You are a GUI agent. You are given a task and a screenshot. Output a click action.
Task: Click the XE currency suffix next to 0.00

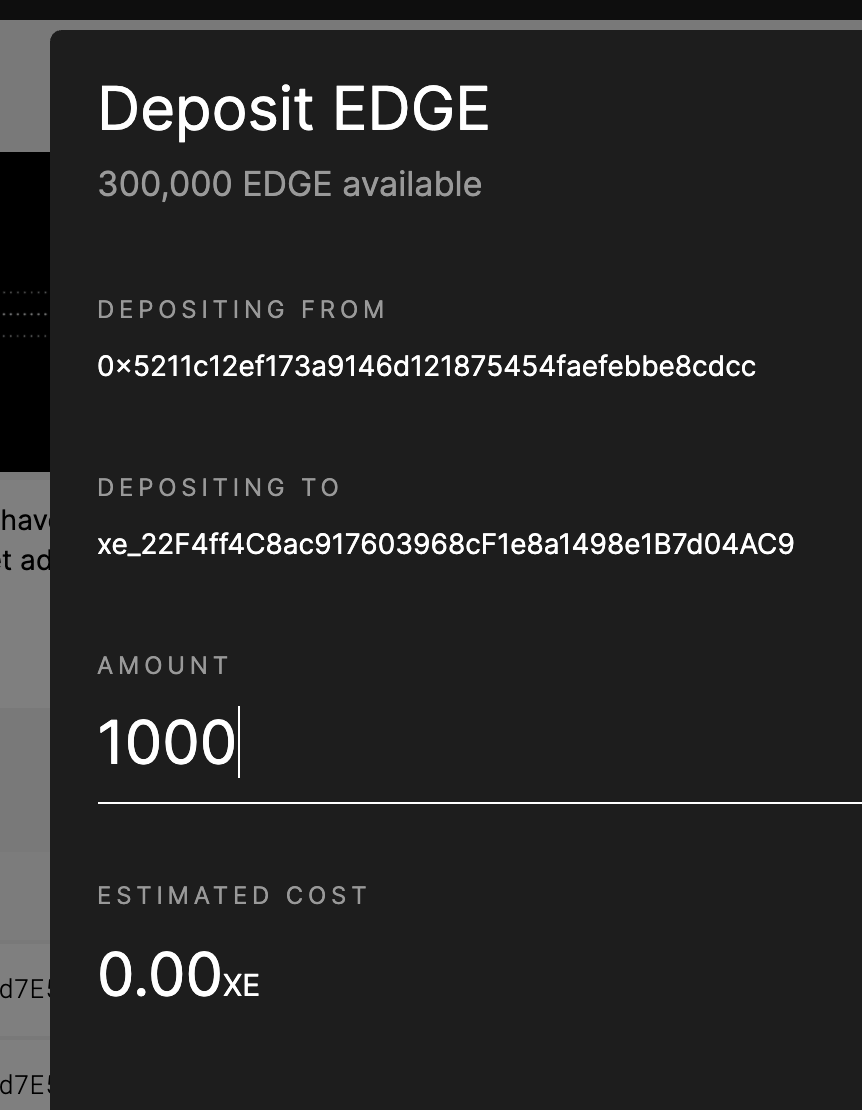tap(240, 984)
